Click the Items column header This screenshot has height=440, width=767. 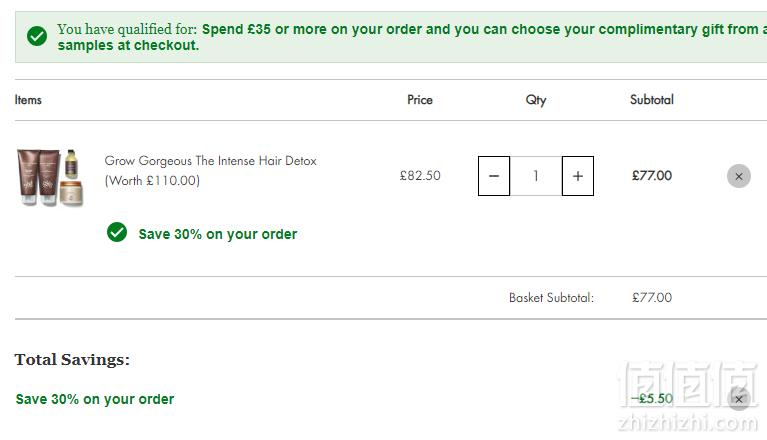click(x=28, y=100)
